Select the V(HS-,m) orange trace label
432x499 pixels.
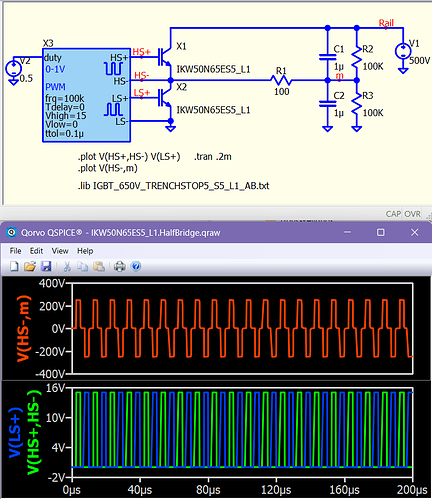pyautogui.click(x=23, y=329)
